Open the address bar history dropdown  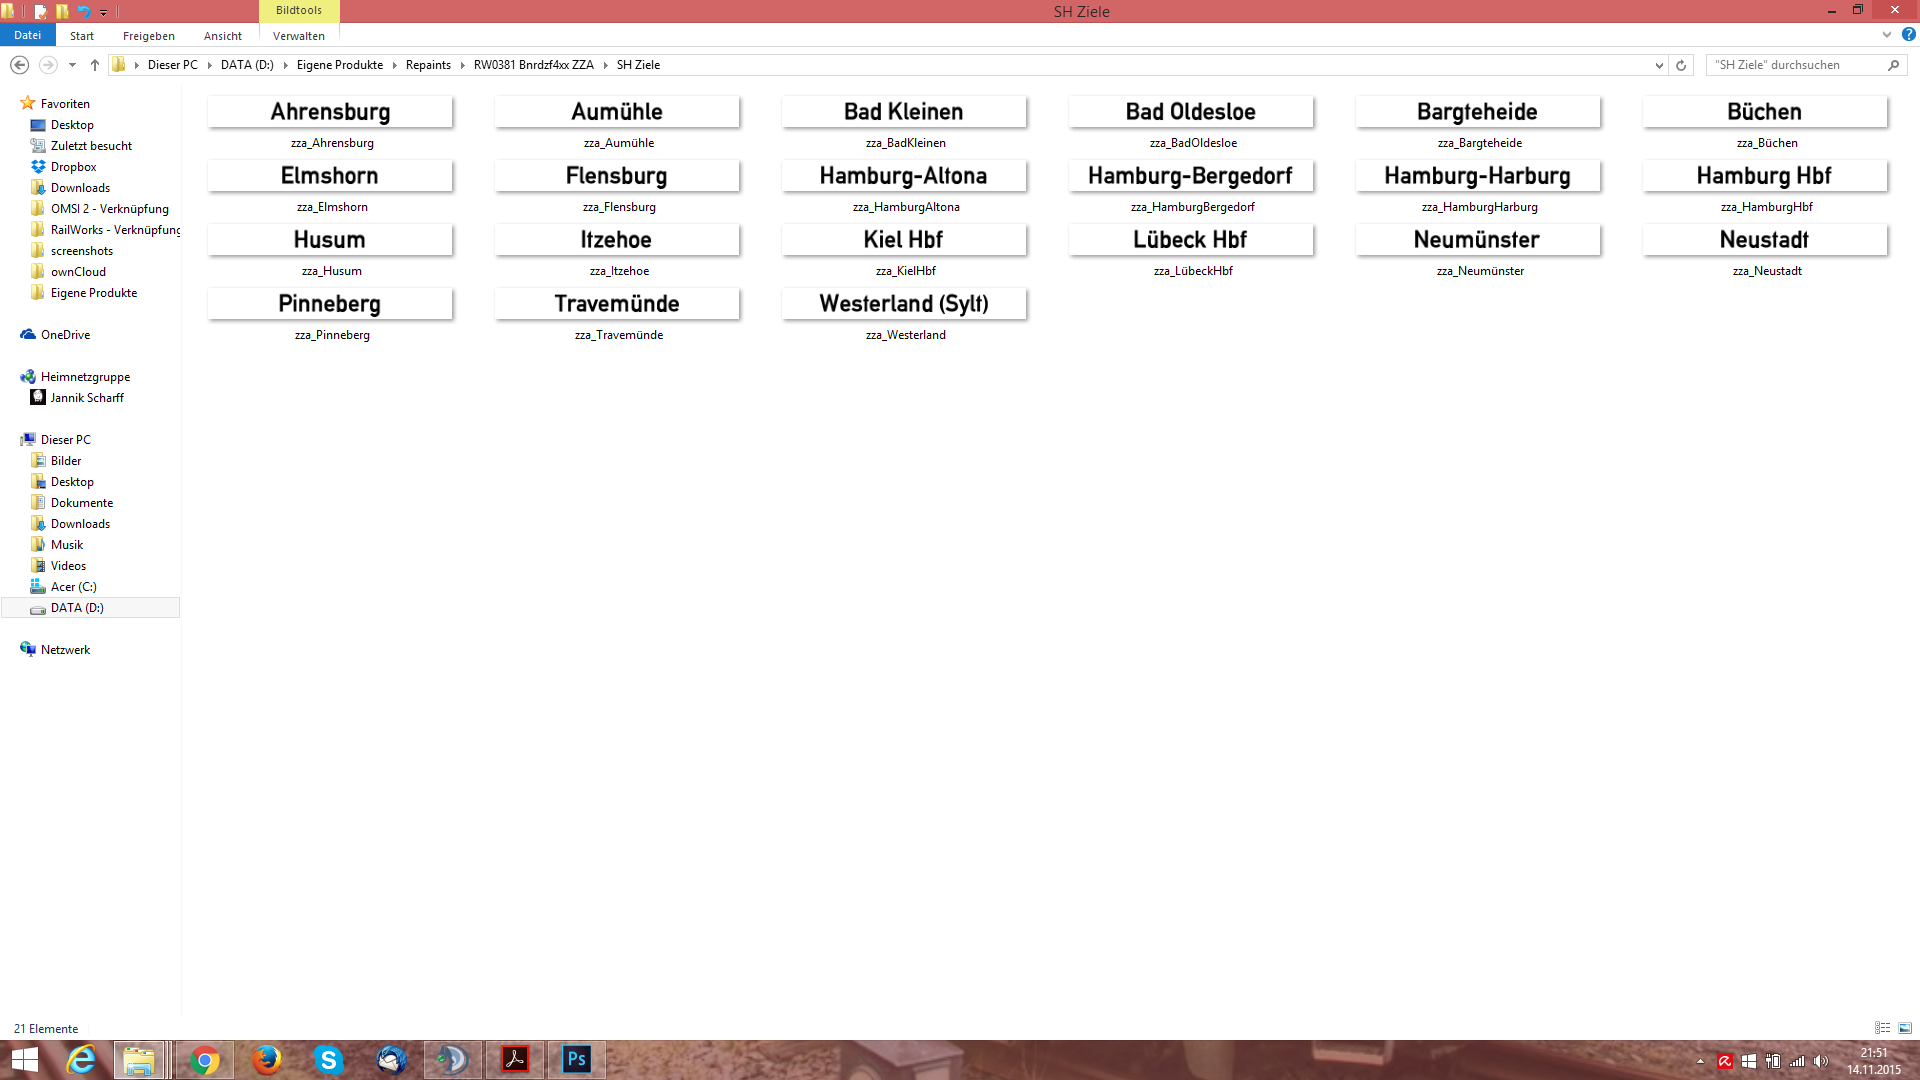[1659, 65]
